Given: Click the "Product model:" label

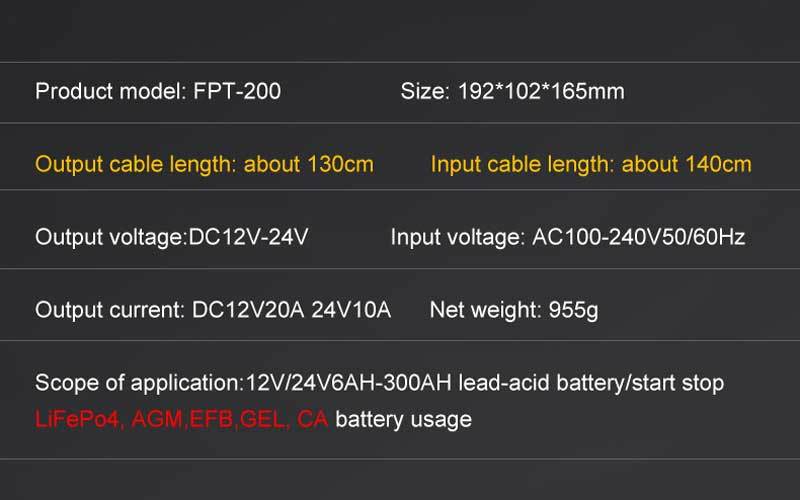Looking at the screenshot, I should pyautogui.click(x=108, y=92).
